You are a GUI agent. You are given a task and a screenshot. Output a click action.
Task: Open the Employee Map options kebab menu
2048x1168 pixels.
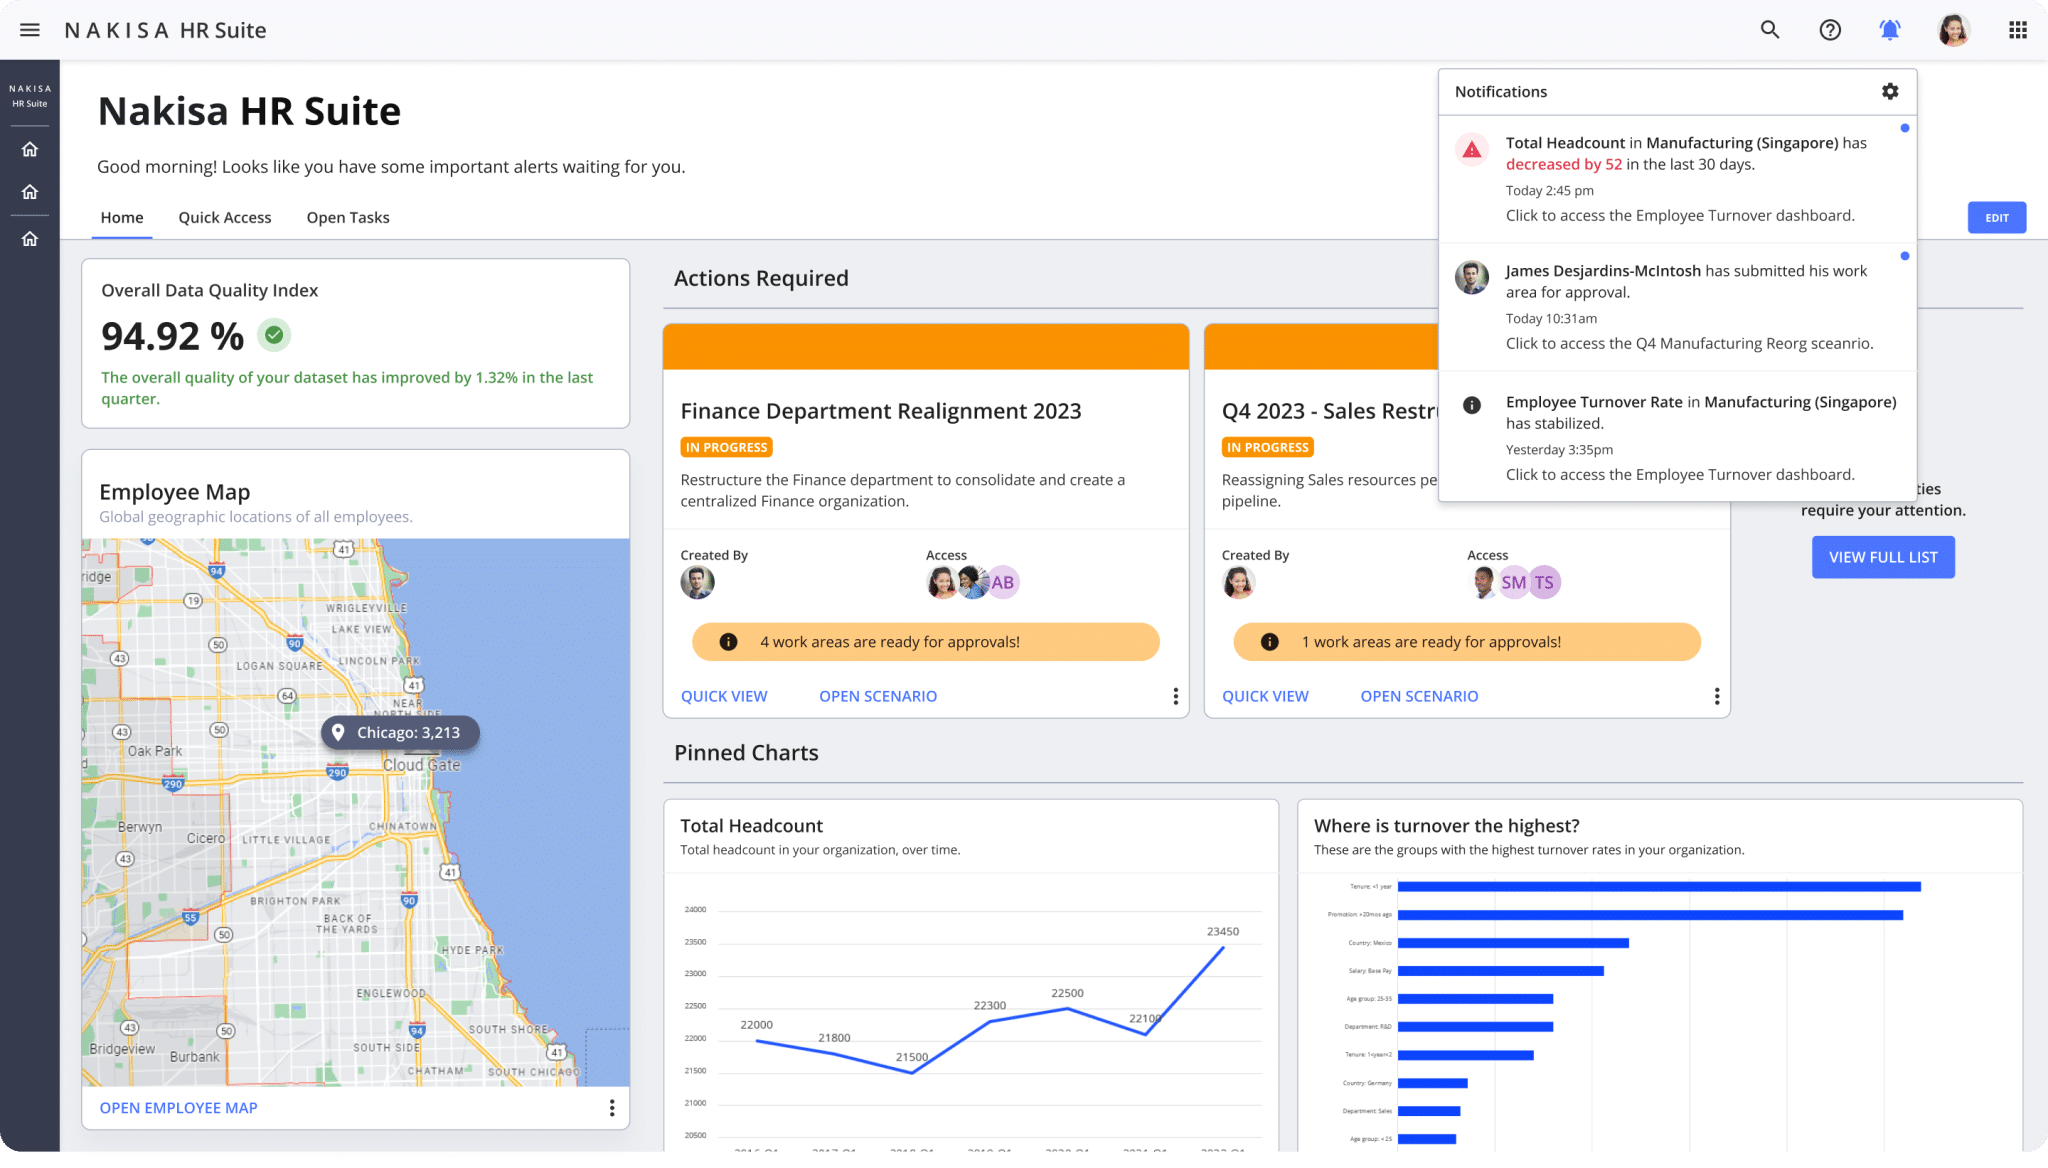coord(611,1107)
